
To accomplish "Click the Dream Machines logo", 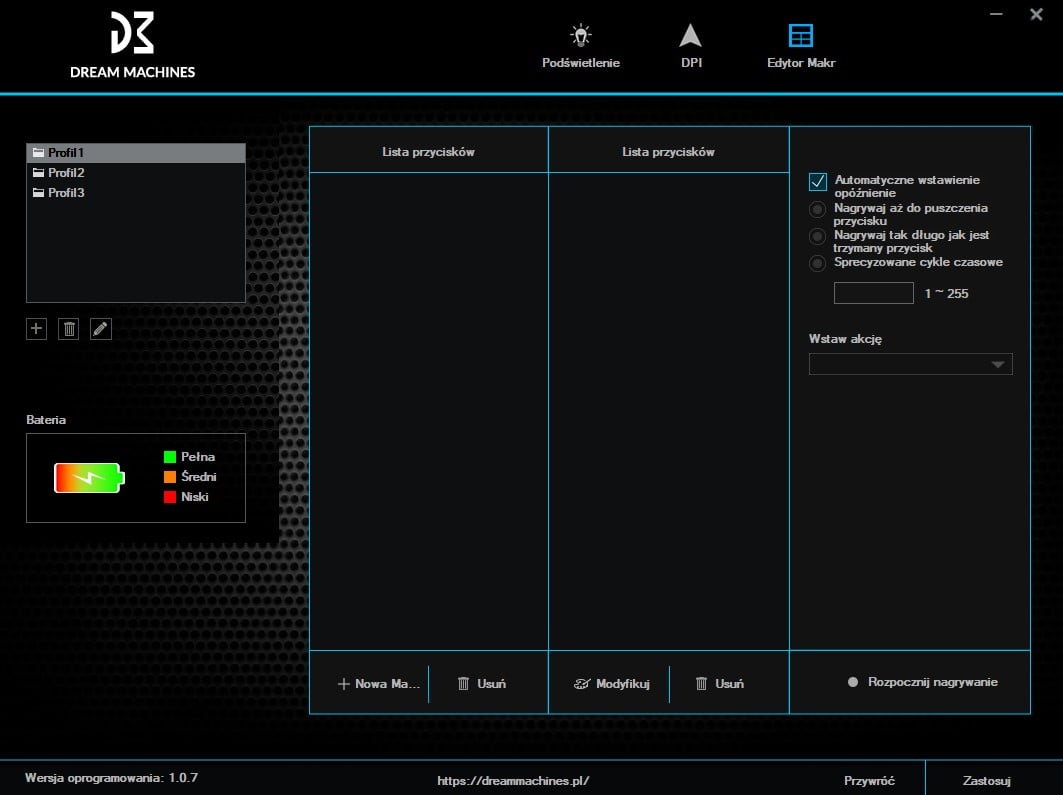I will 132,46.
